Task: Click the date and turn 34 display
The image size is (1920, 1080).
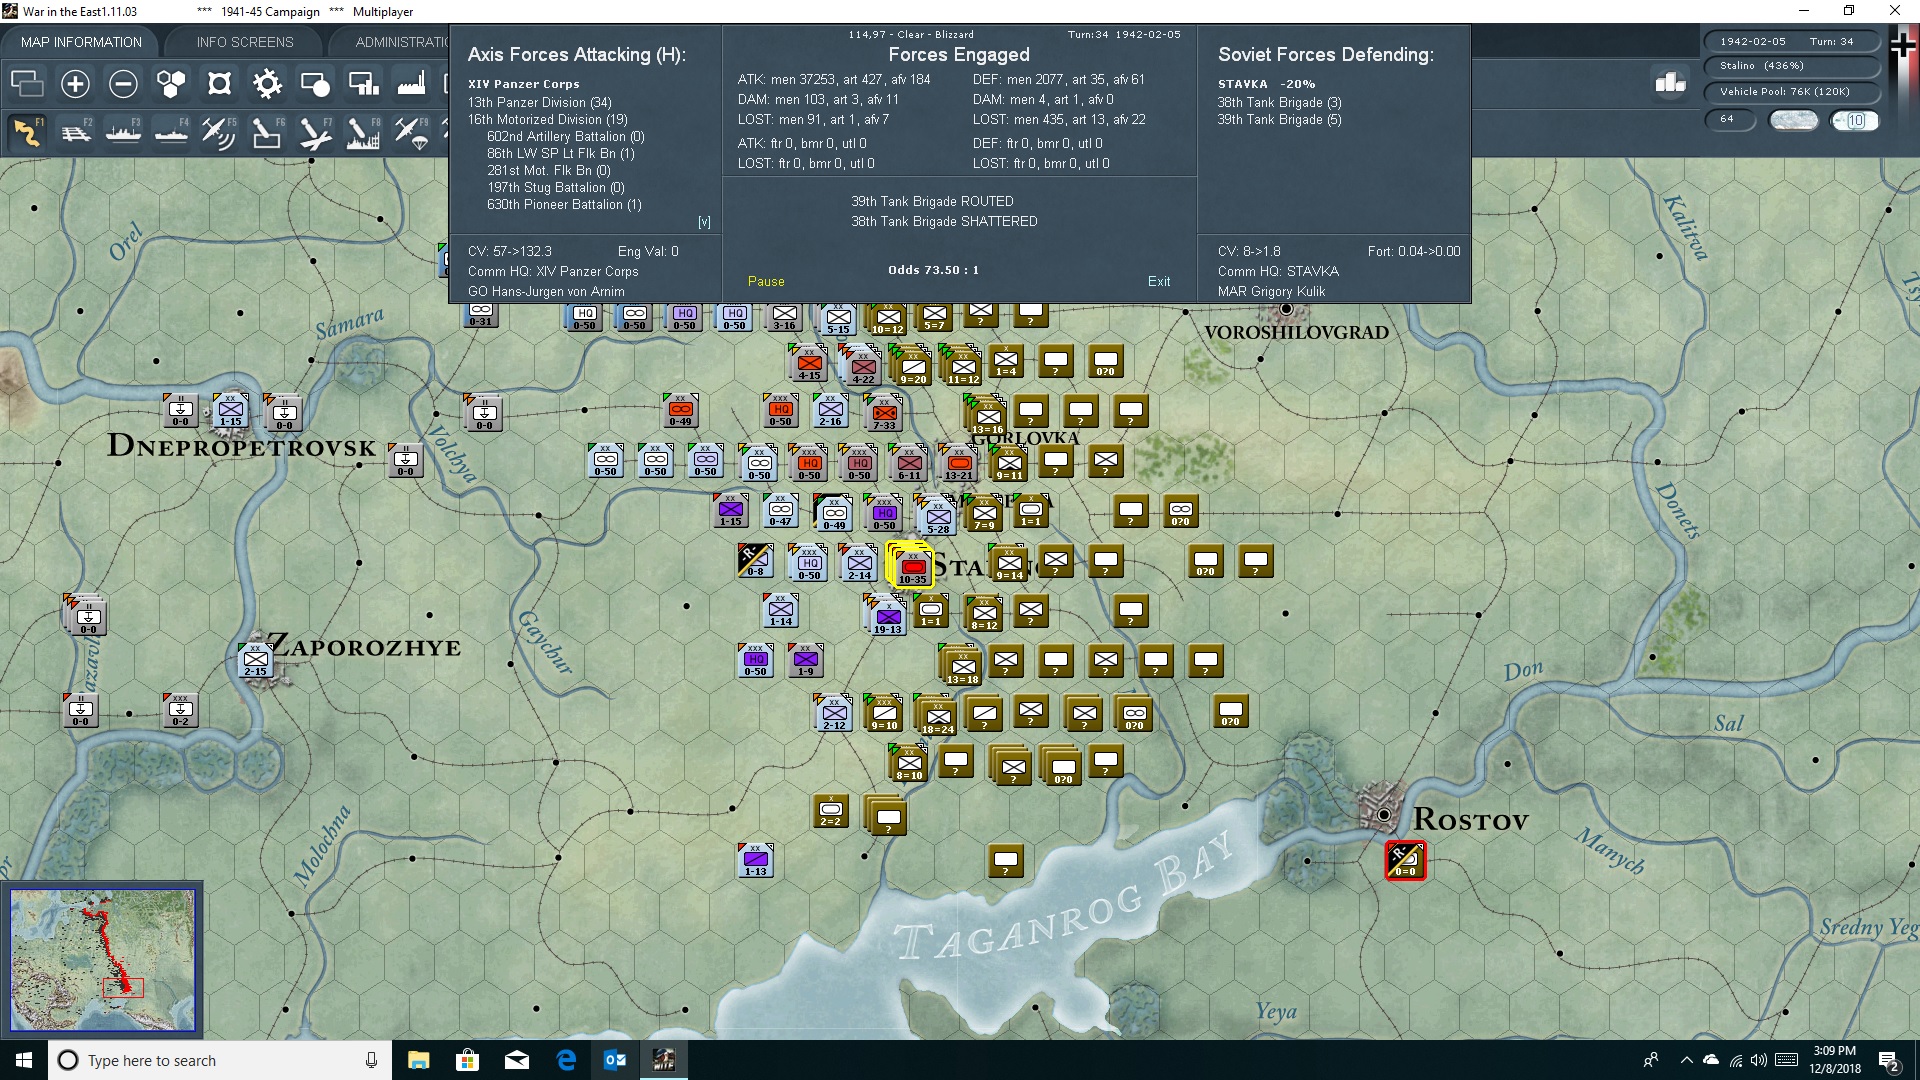Action: [x=1791, y=41]
